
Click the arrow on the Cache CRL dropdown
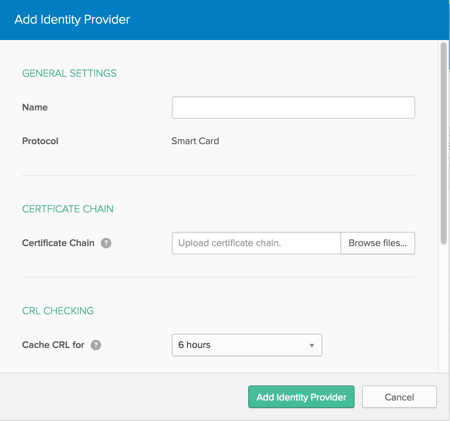(312, 345)
